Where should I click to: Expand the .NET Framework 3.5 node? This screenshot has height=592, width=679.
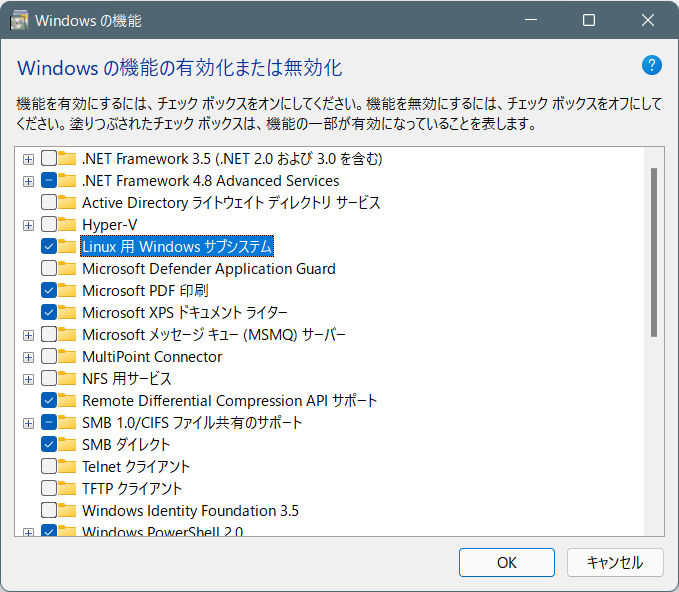(28, 159)
